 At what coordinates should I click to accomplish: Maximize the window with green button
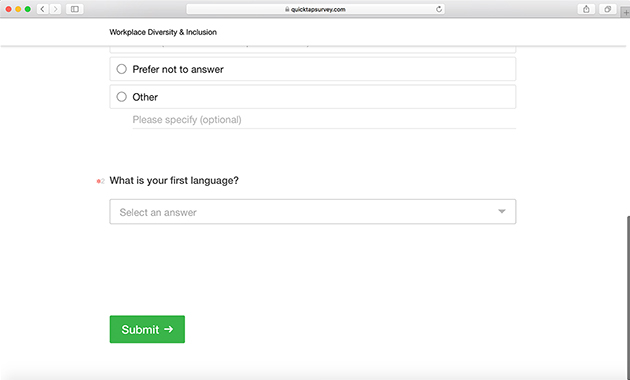pyautogui.click(x=28, y=9)
